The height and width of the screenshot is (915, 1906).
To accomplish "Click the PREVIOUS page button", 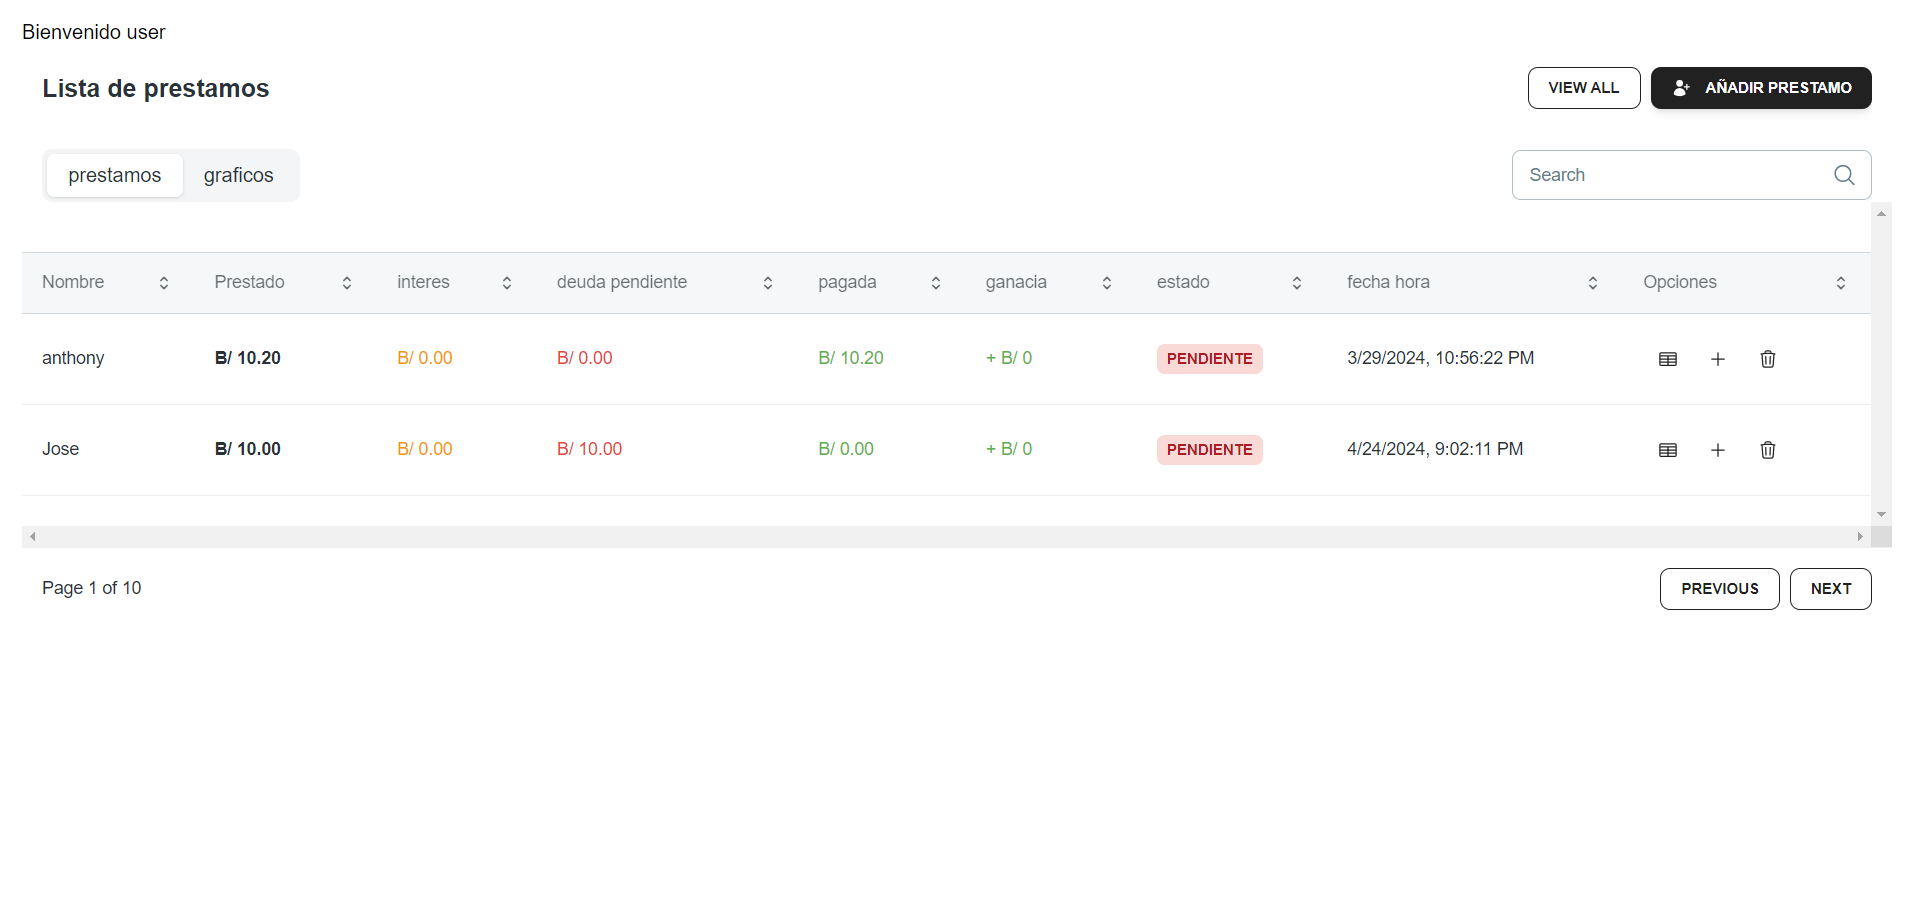I will click(x=1719, y=589).
